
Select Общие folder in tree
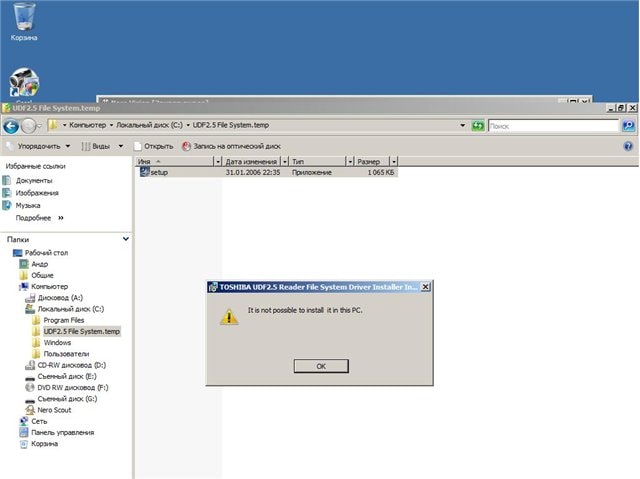(x=37, y=275)
